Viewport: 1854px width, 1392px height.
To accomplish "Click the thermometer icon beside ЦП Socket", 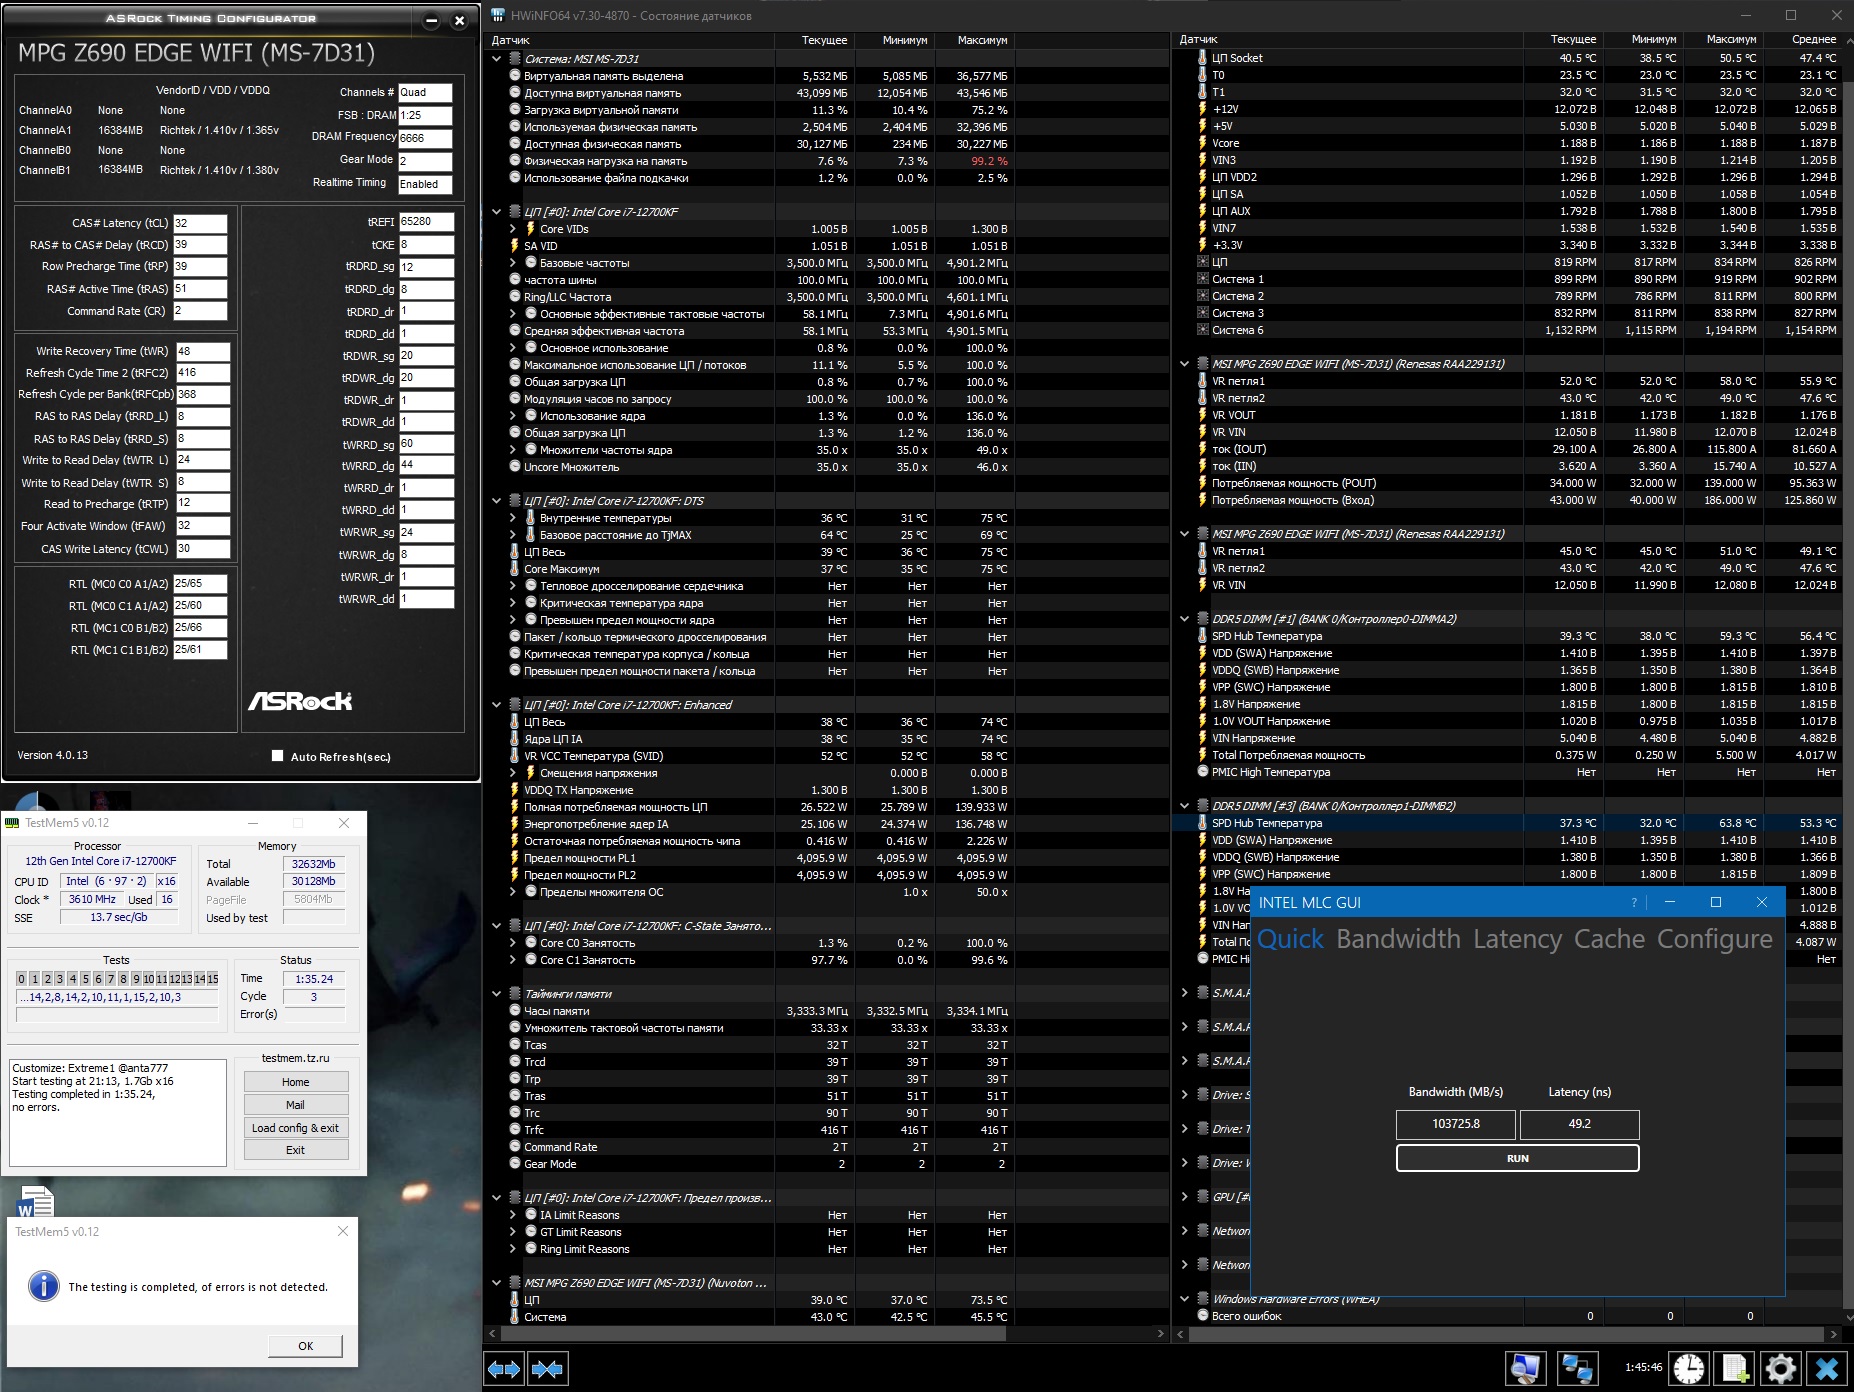I will [1203, 58].
